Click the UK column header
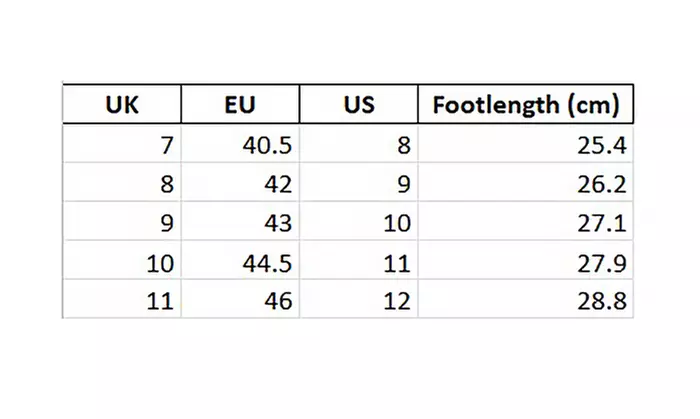This screenshot has width=700, height=419. pos(121,106)
